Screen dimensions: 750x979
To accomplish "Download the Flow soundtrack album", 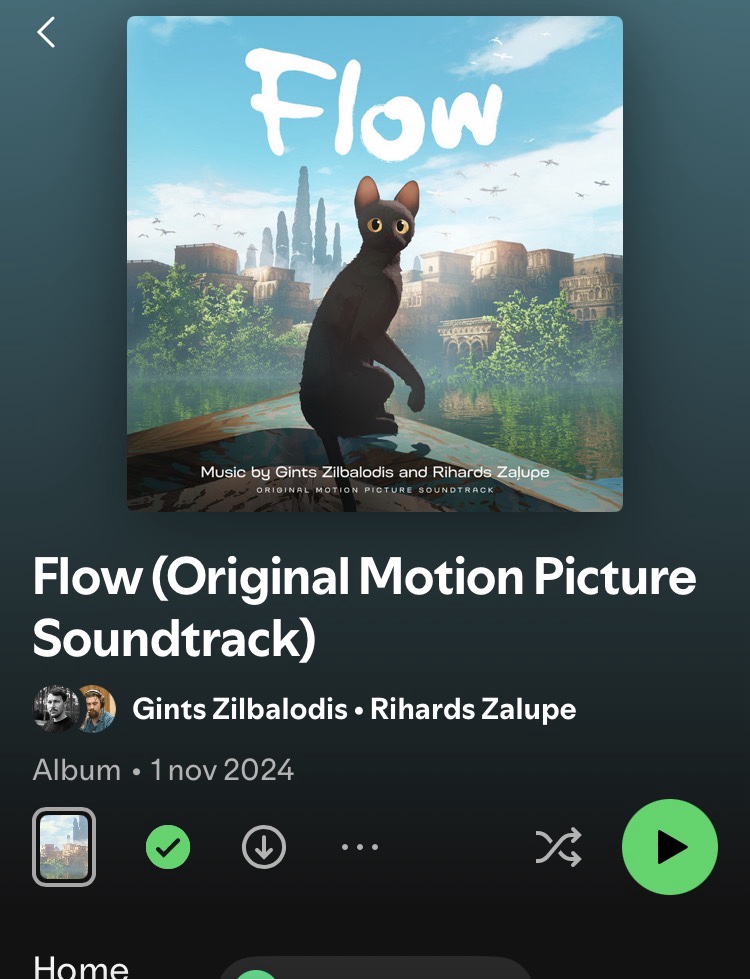I will (x=264, y=847).
